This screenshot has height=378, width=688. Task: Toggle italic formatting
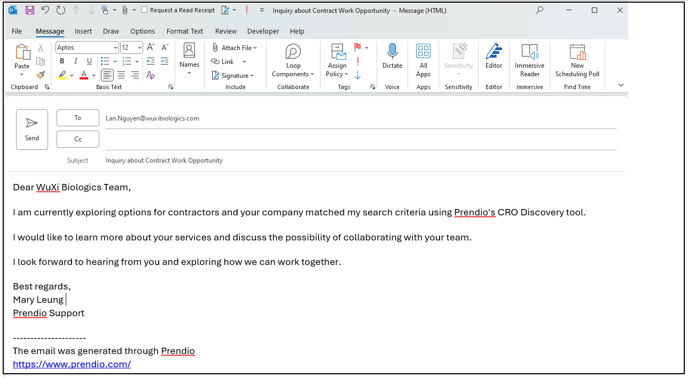75,61
